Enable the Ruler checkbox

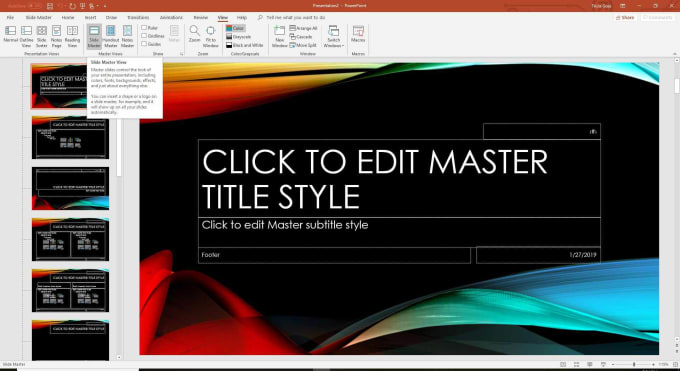click(x=144, y=28)
